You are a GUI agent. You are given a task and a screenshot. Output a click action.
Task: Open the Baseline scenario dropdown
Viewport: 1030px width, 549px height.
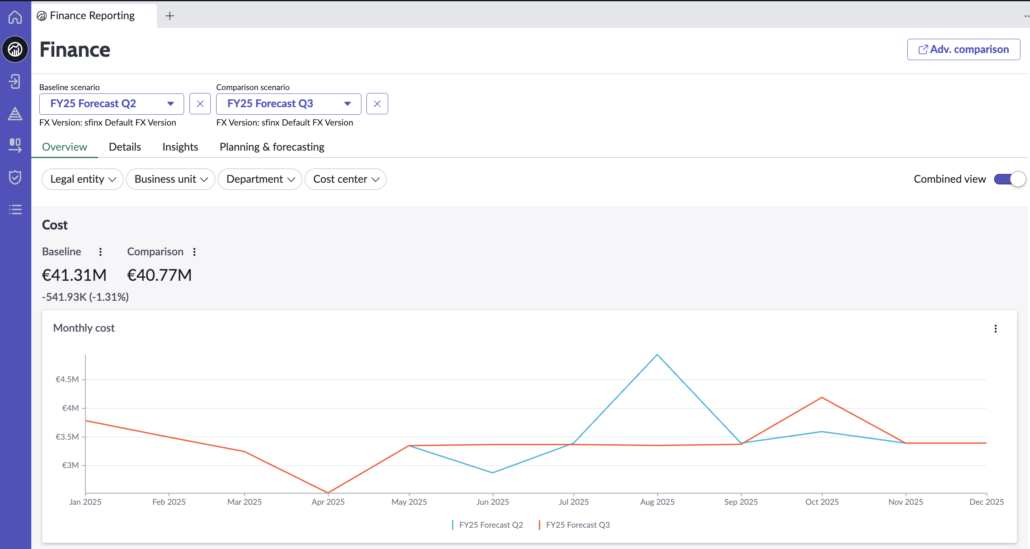[111, 104]
